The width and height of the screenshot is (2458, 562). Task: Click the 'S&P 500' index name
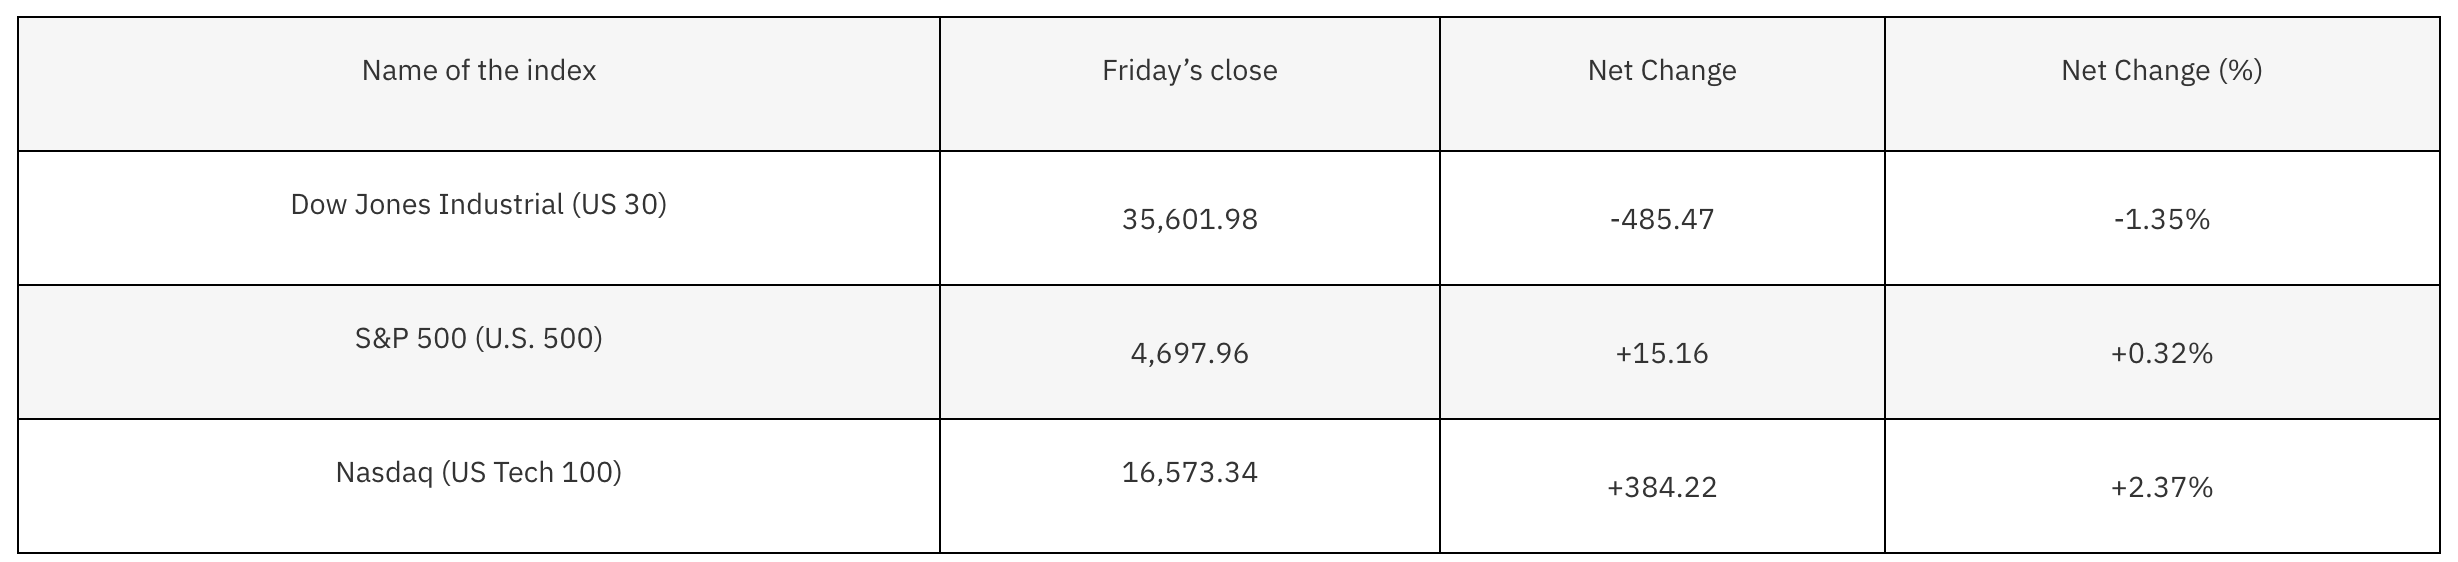click(410, 339)
